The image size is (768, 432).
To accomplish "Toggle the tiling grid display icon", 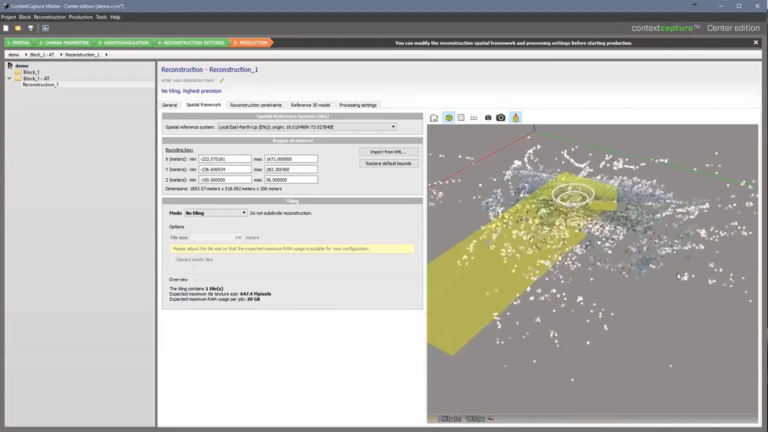I will click(461, 118).
